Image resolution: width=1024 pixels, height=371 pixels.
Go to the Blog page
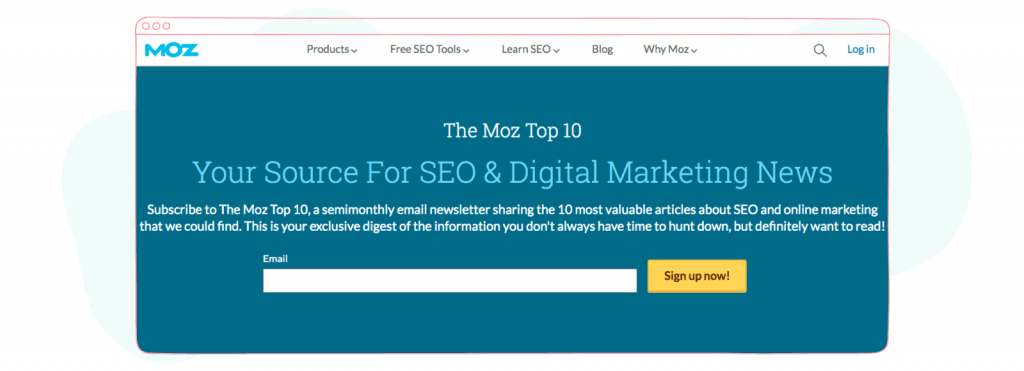[602, 50]
